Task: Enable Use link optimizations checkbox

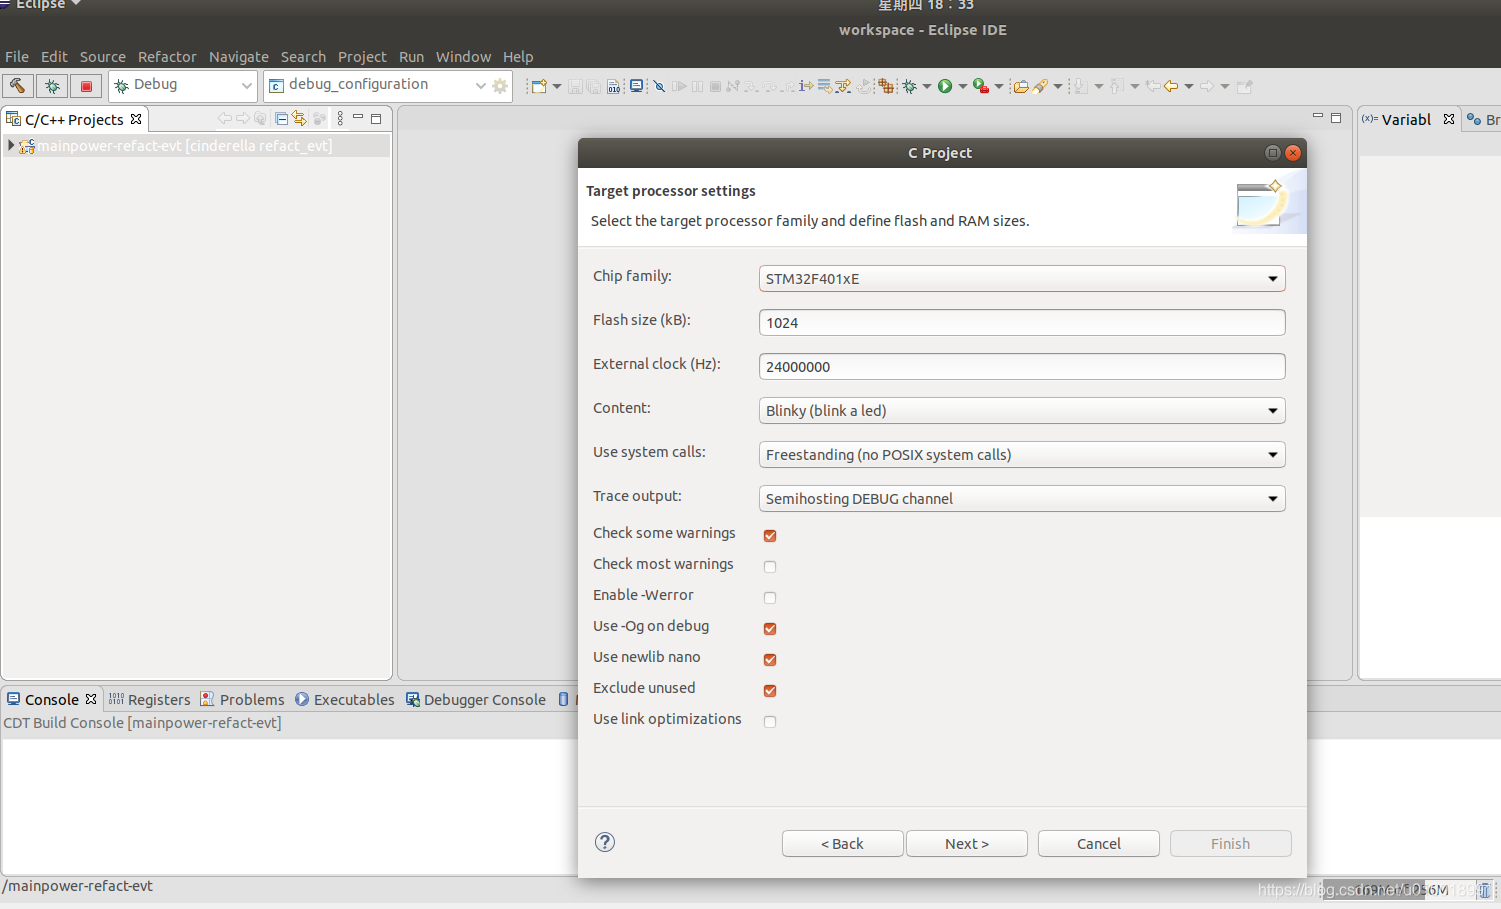Action: 770,721
